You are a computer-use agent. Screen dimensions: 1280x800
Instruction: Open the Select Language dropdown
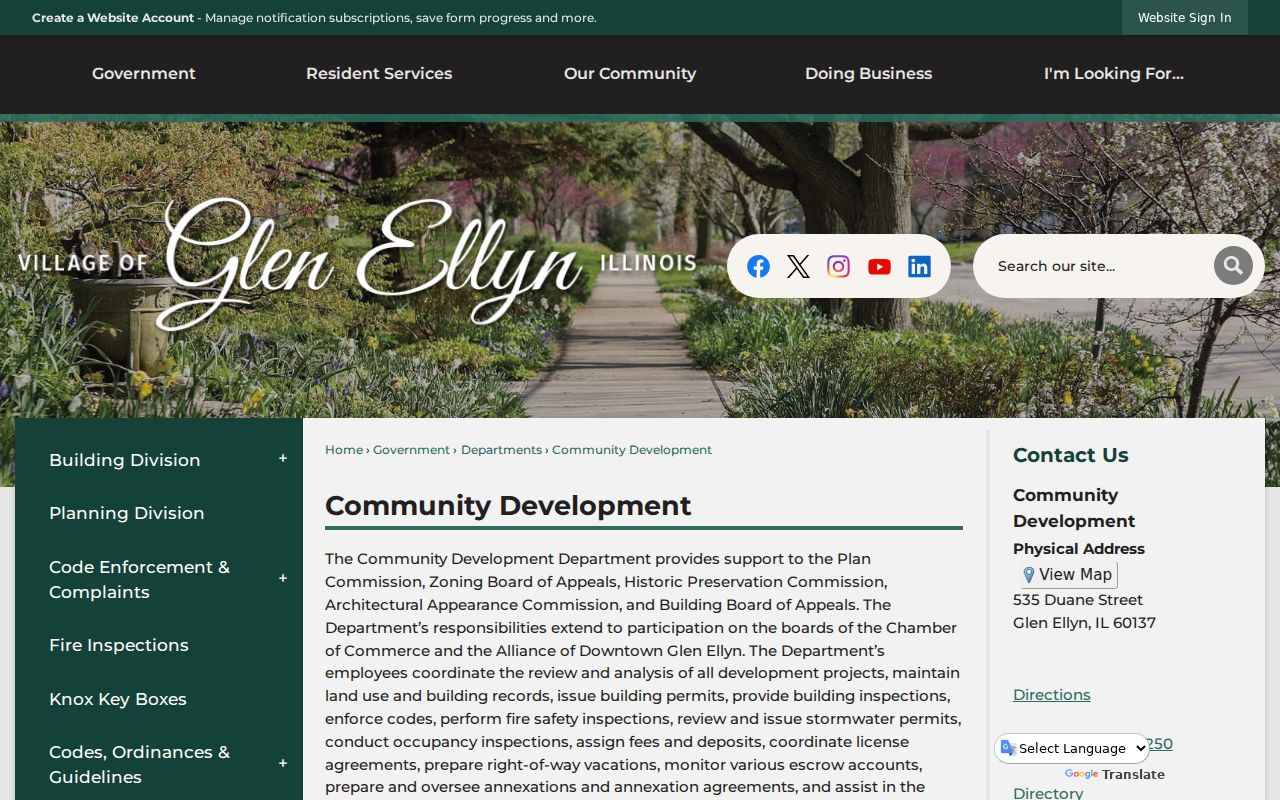1072,748
